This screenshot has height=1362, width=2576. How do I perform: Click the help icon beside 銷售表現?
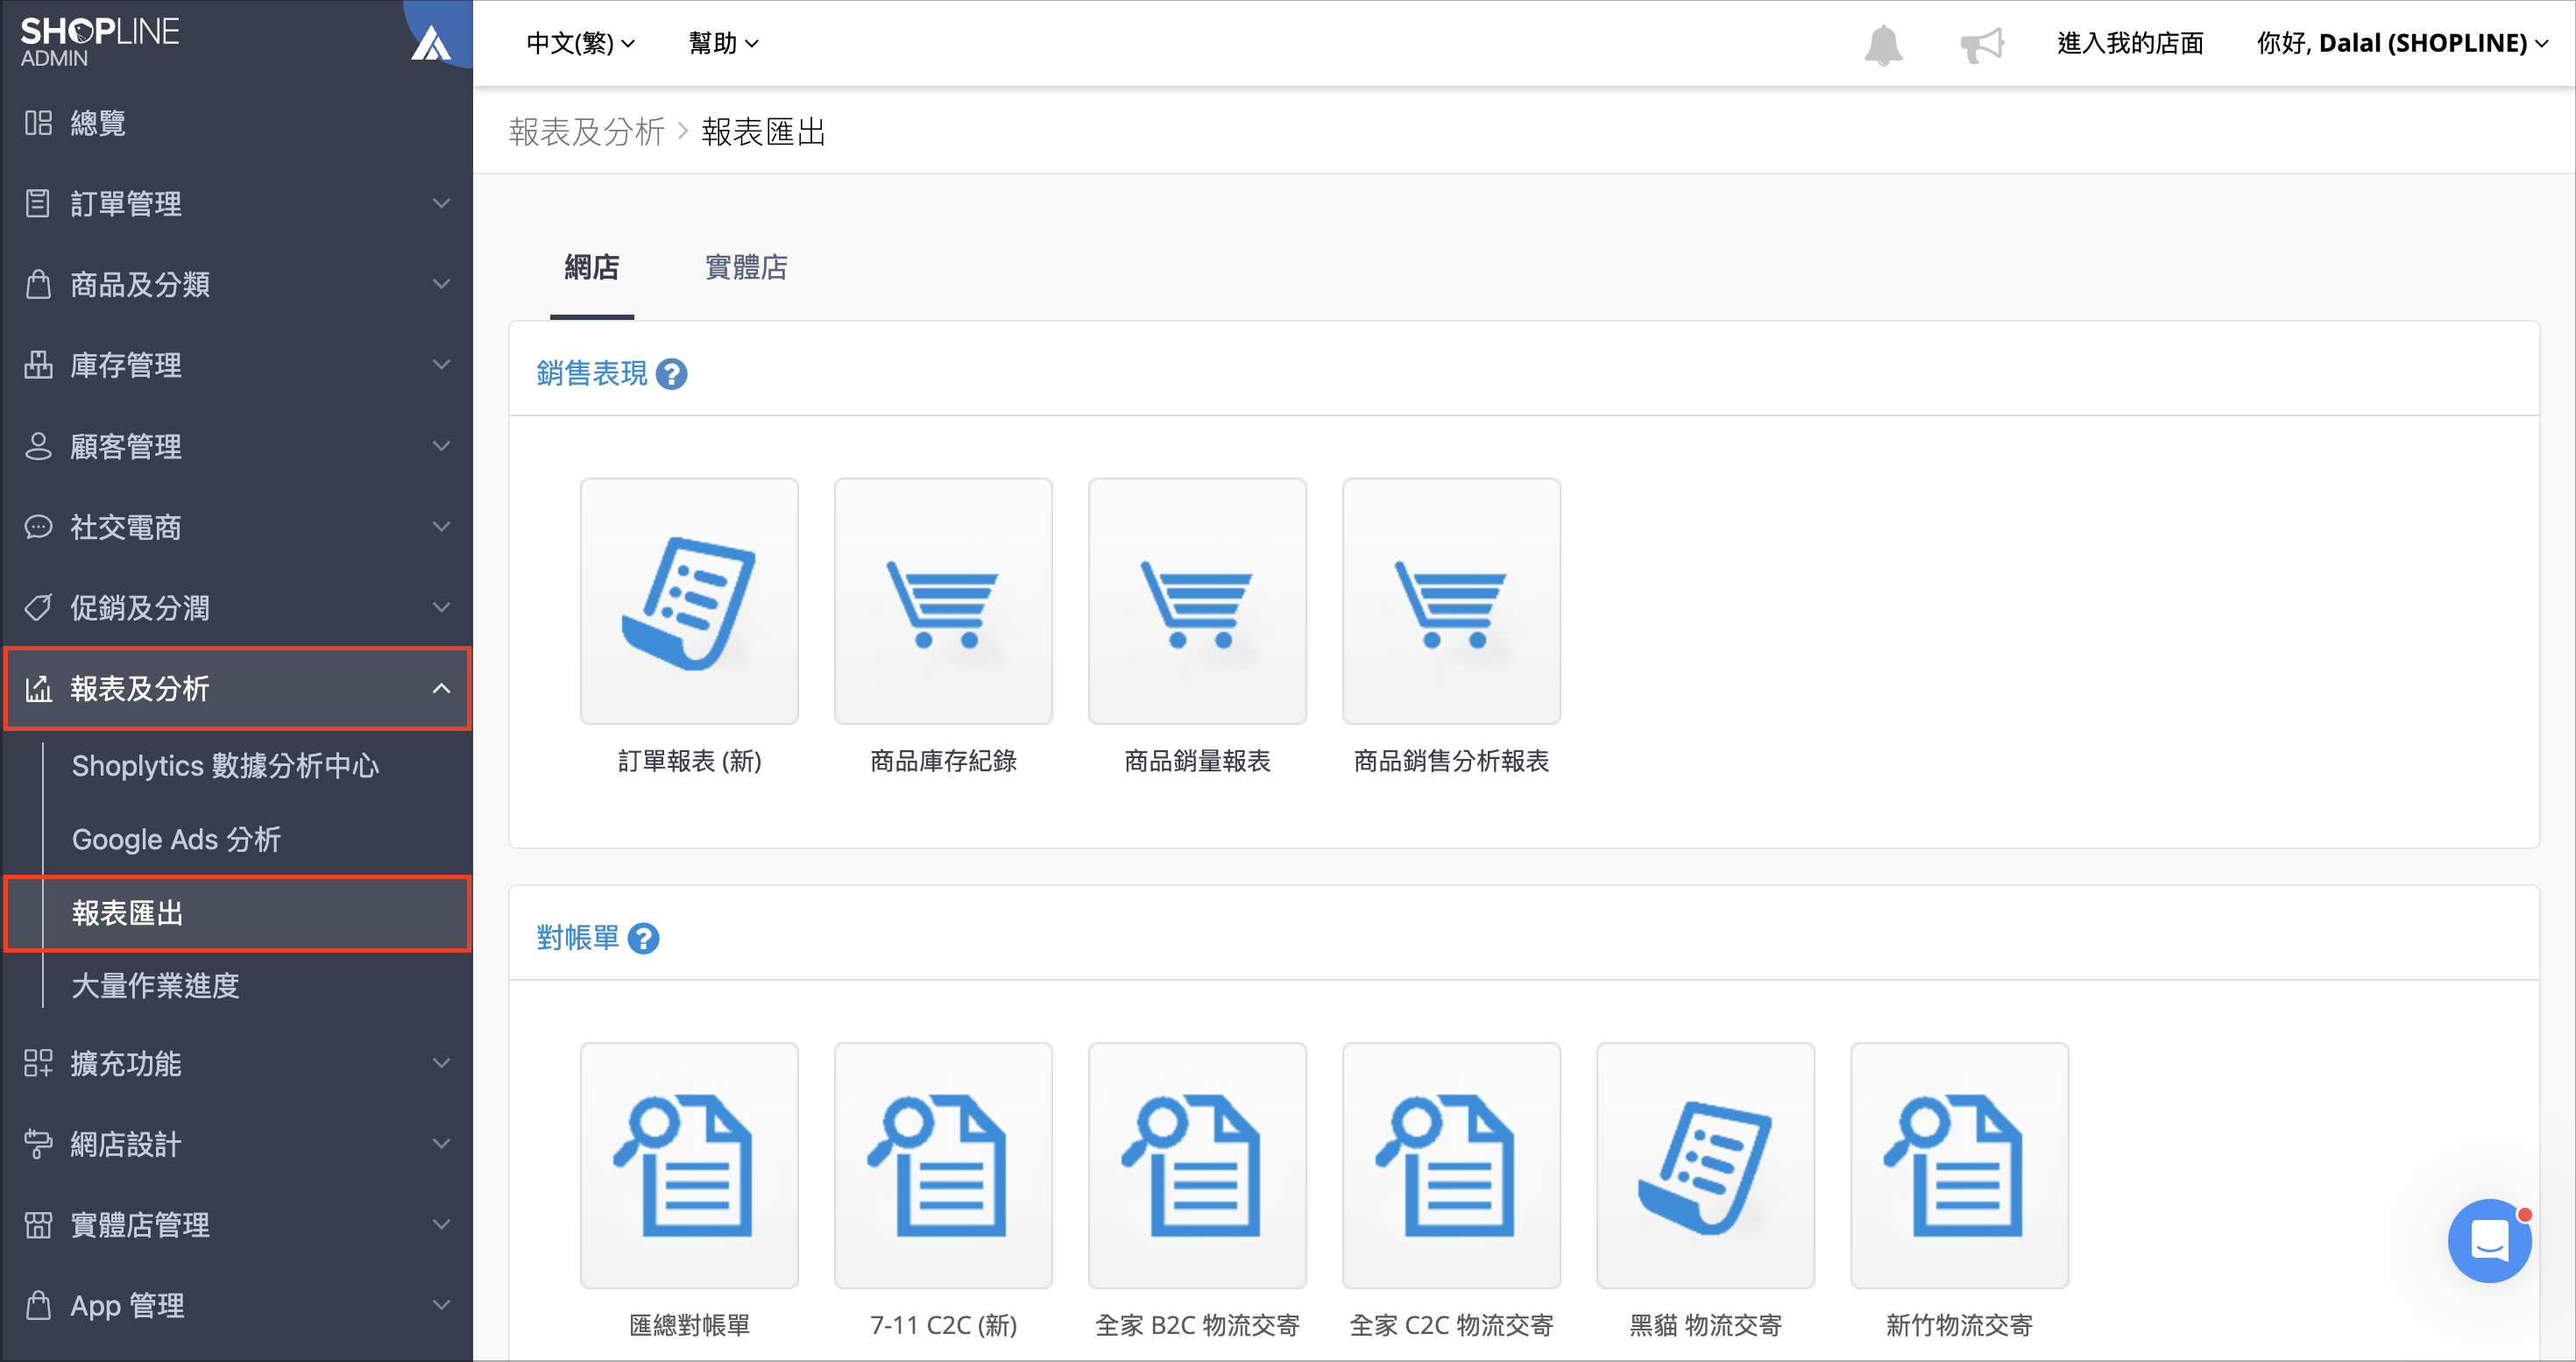point(671,374)
